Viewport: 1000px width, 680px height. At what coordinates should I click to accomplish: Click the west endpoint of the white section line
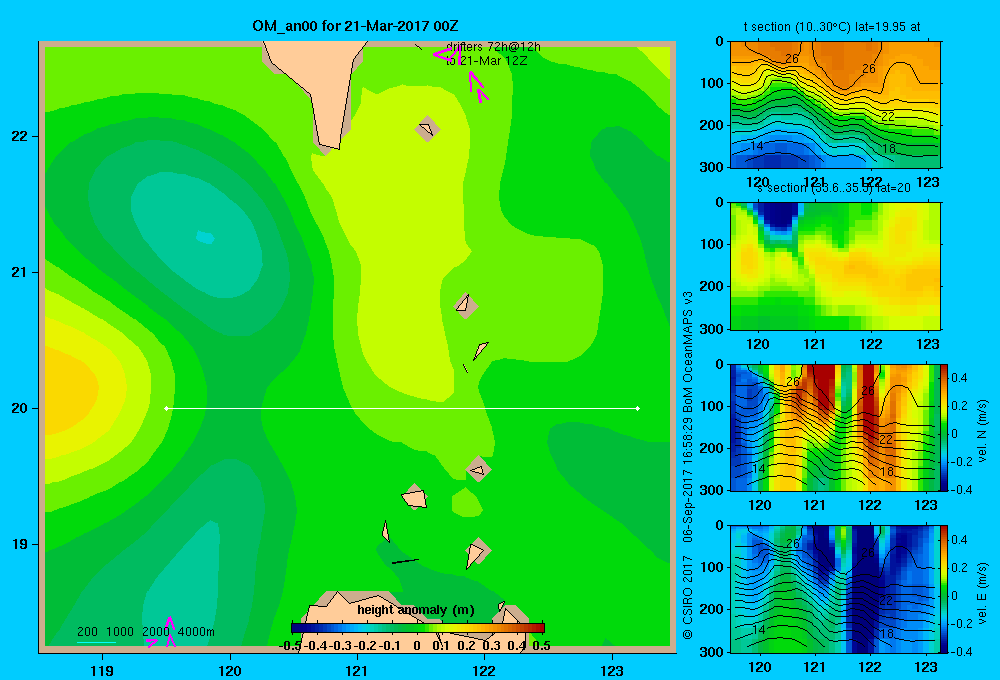point(166,408)
